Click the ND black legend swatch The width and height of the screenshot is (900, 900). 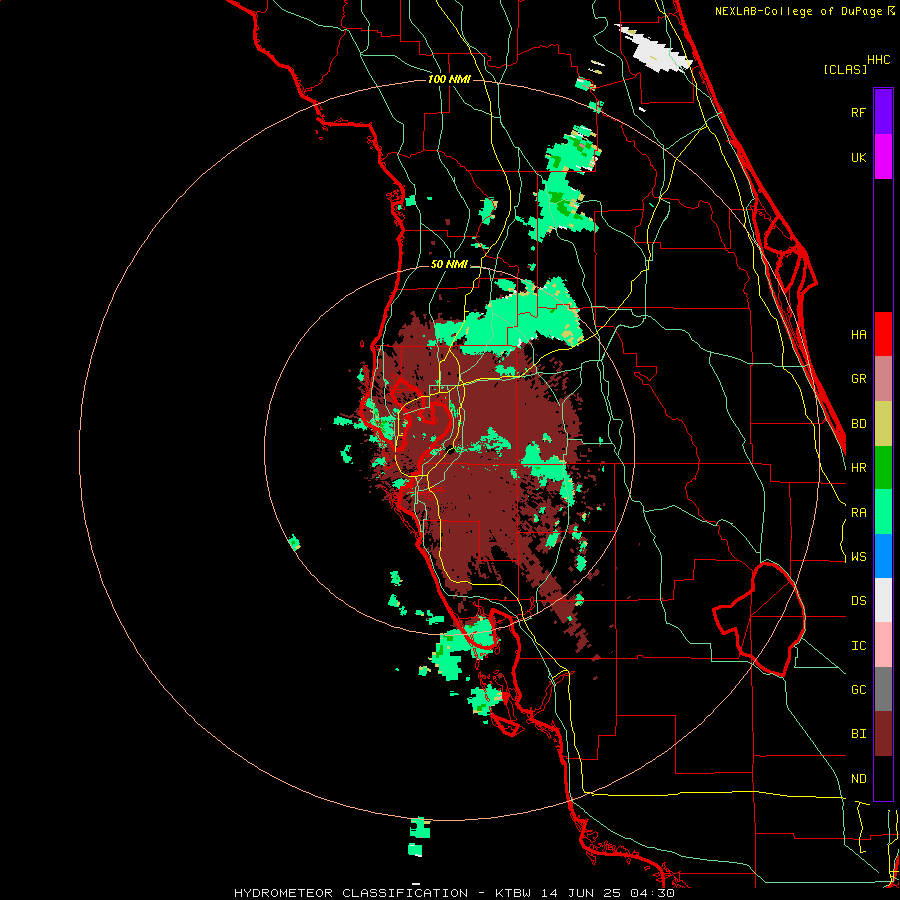(883, 778)
